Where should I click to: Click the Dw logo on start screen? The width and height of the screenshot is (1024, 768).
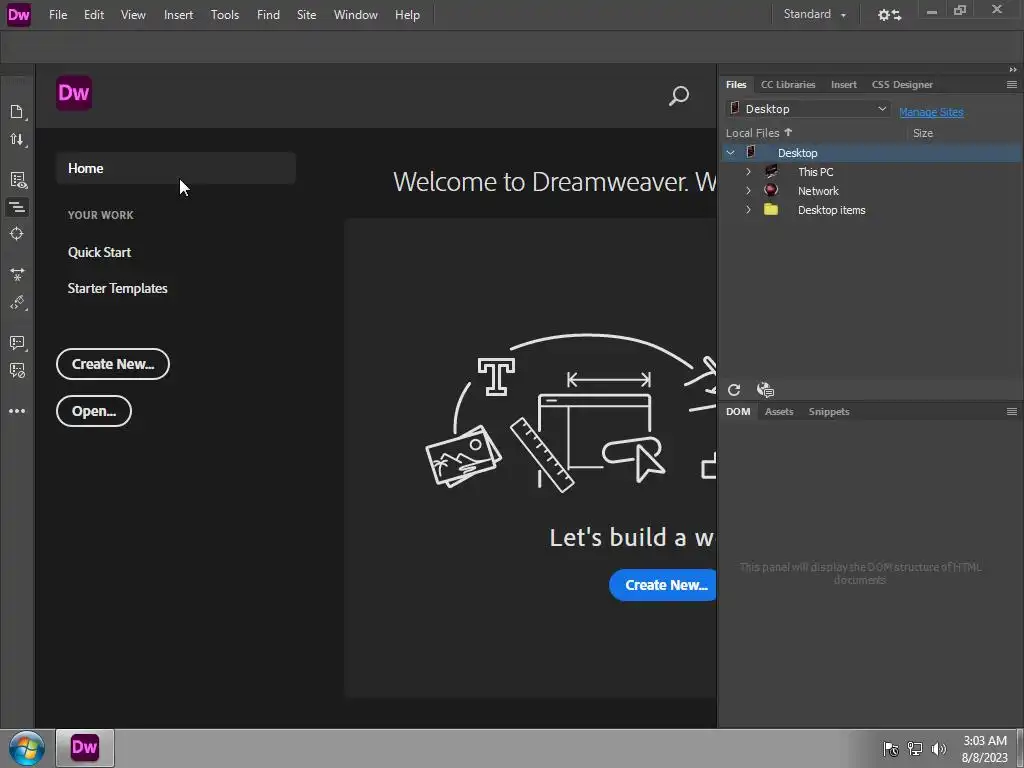point(74,93)
